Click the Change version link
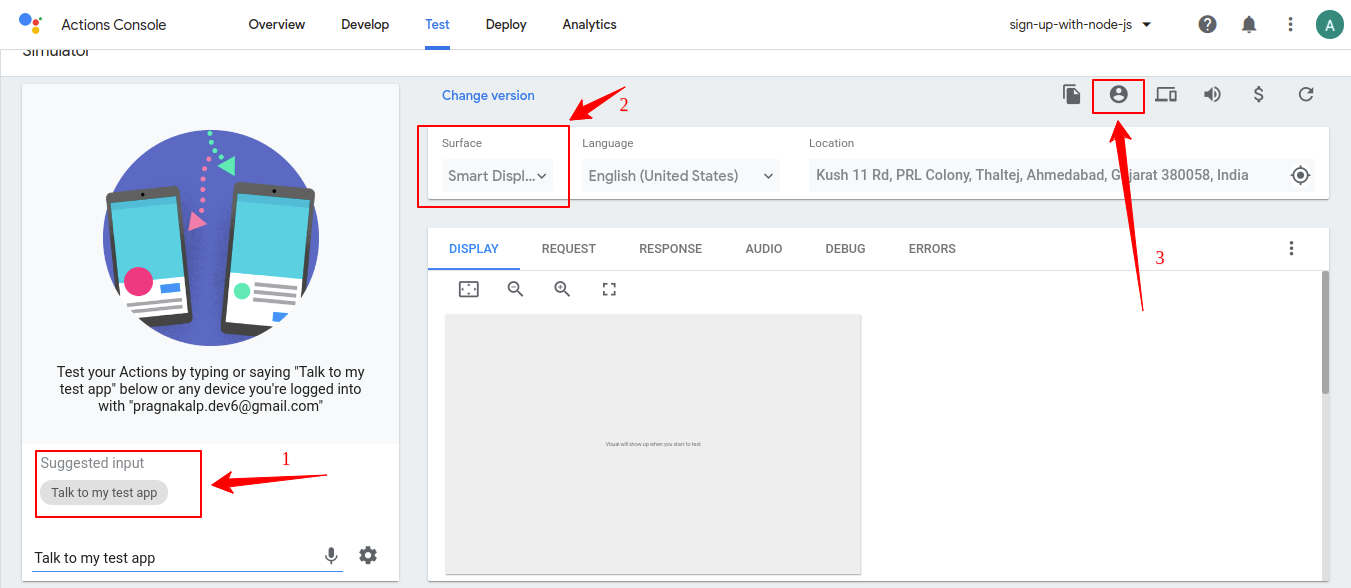Viewport: 1351px width, 588px height. [488, 94]
